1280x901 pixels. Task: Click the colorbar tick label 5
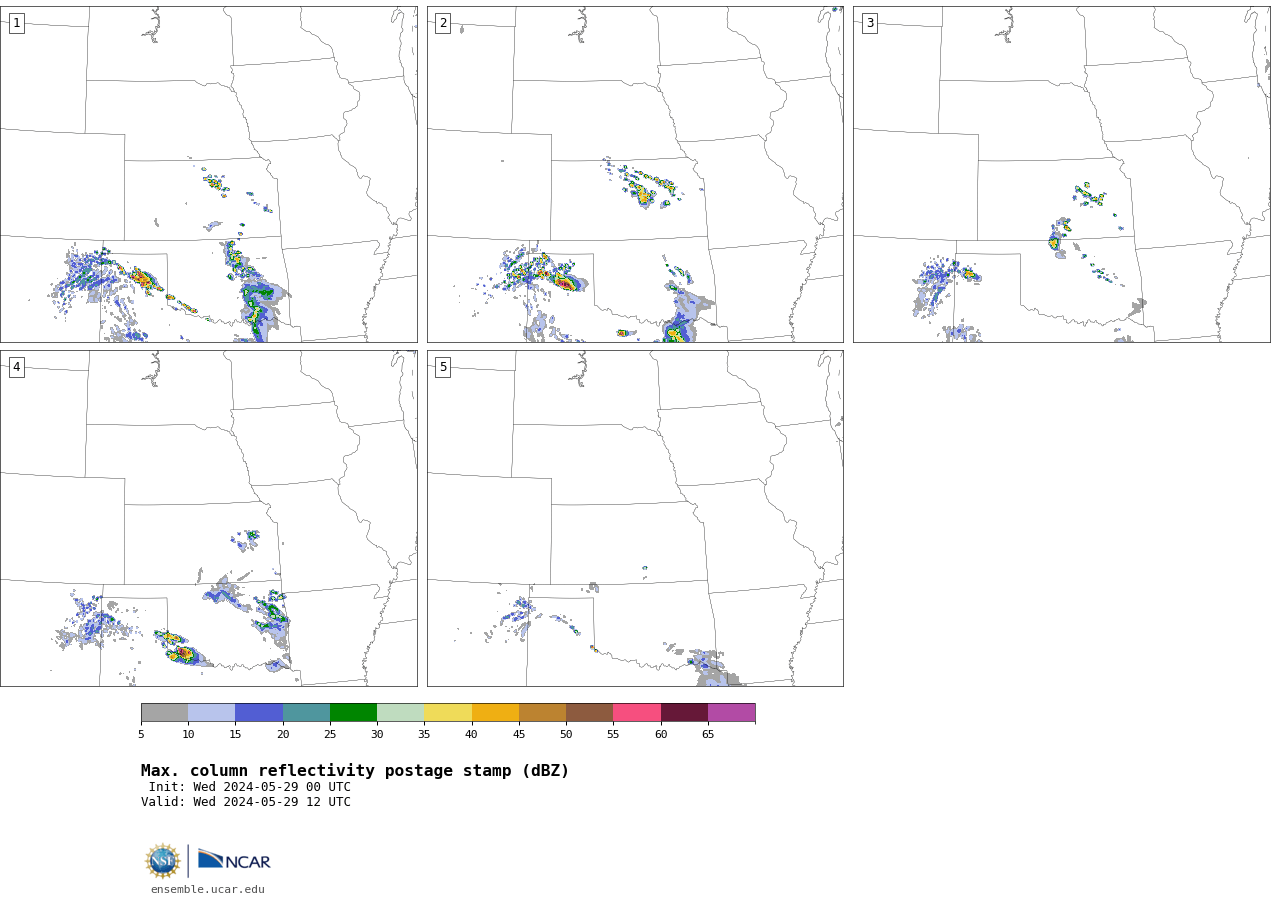[x=141, y=734]
